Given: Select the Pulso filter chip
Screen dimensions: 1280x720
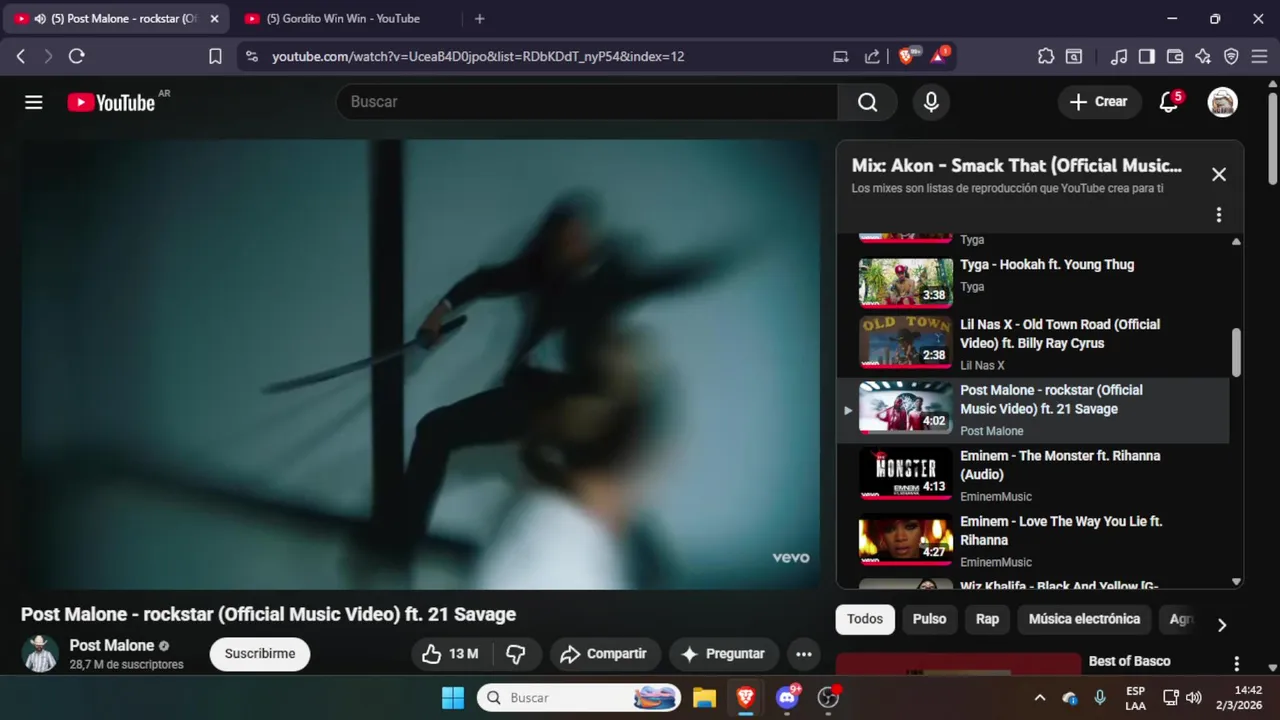Looking at the screenshot, I should (x=929, y=619).
